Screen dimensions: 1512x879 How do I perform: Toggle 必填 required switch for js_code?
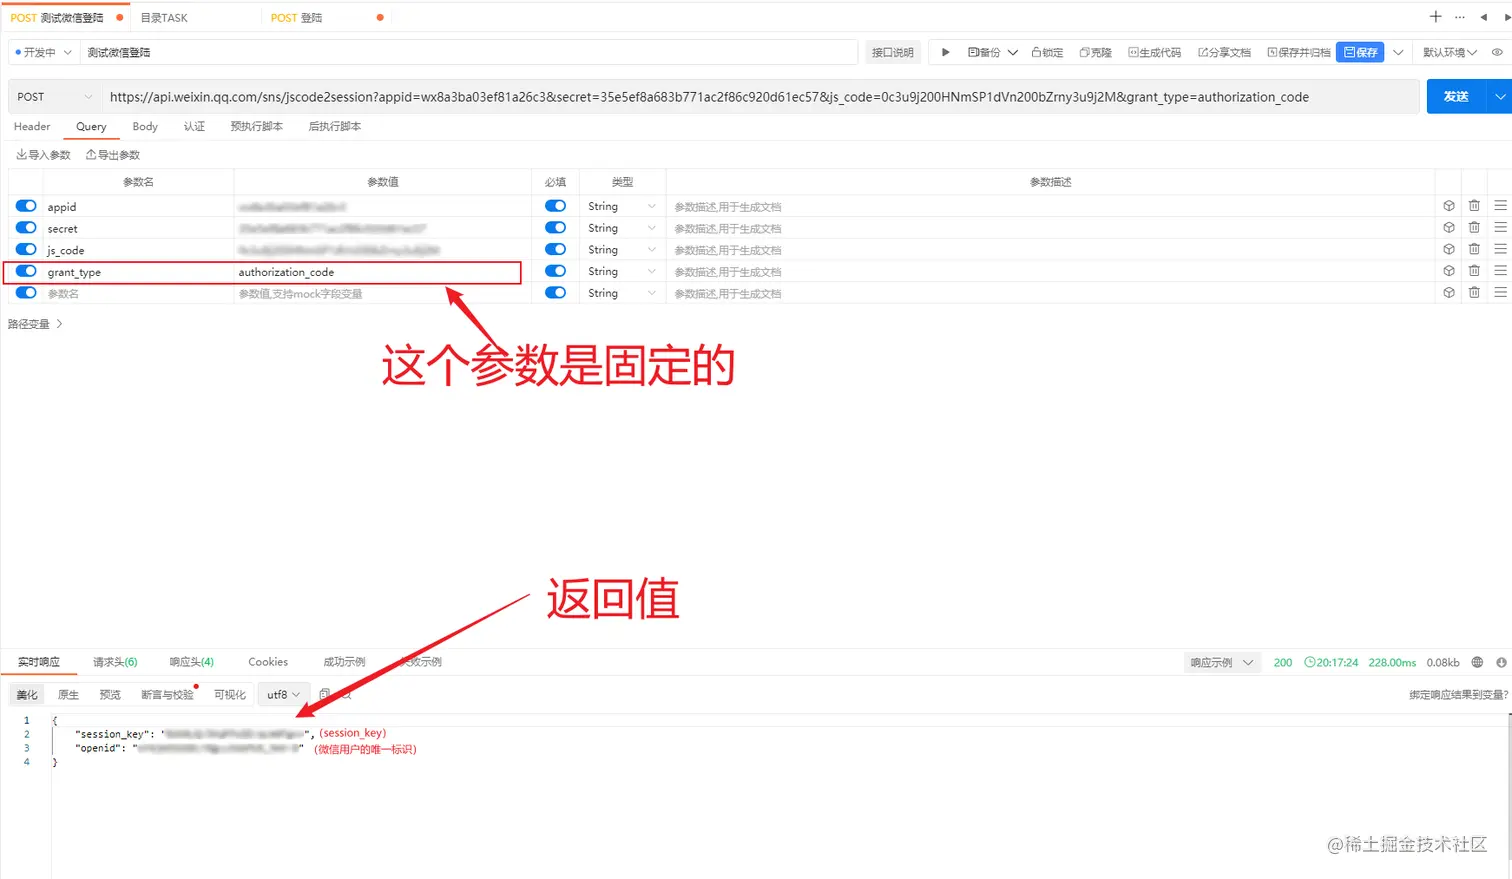555,249
